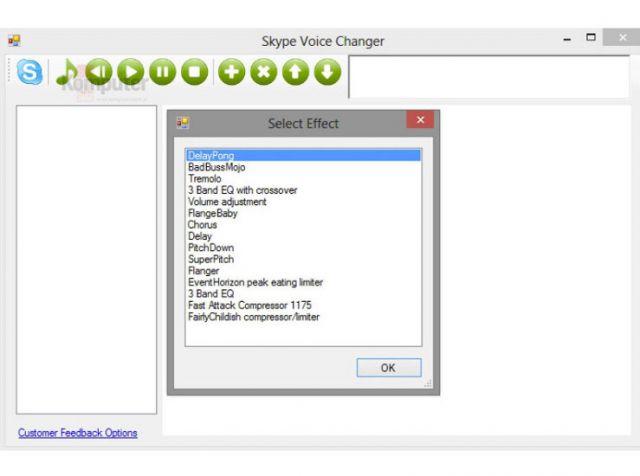
Task: Close the Select Effect dialog
Action: [x=420, y=120]
